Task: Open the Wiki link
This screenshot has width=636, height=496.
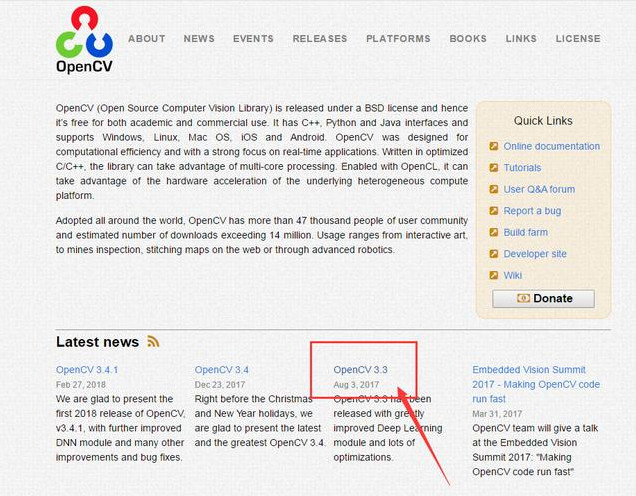Action: [513, 275]
